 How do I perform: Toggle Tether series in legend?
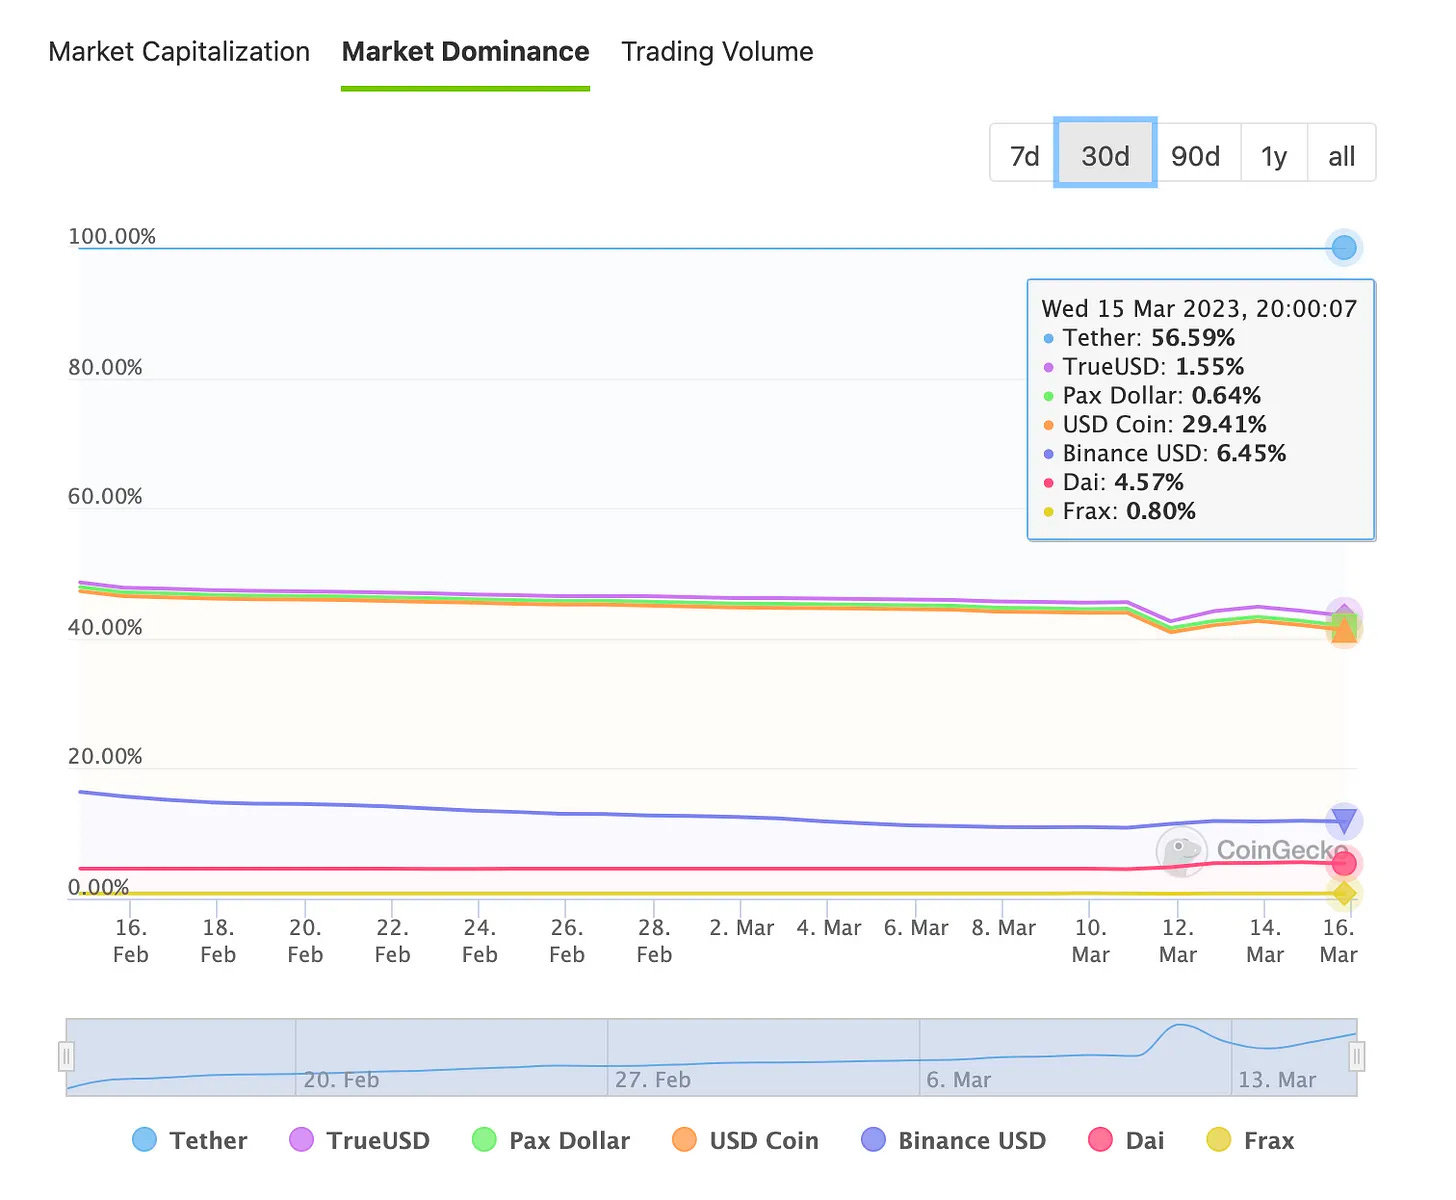coord(189,1140)
